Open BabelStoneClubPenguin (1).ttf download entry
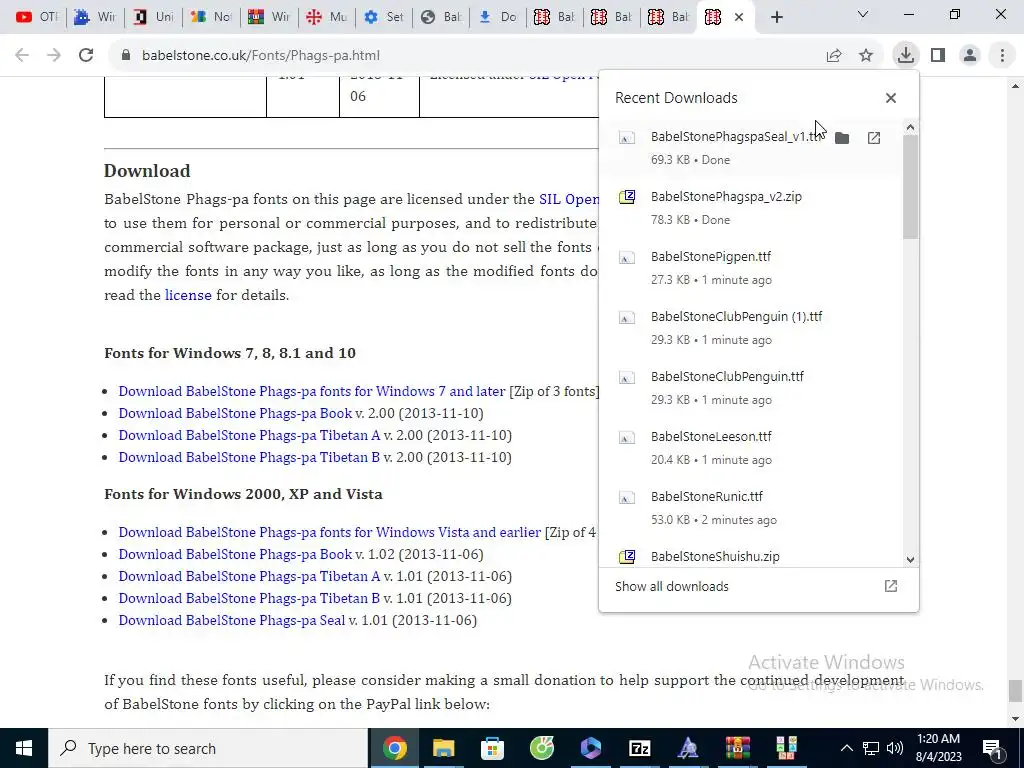 pos(751,328)
